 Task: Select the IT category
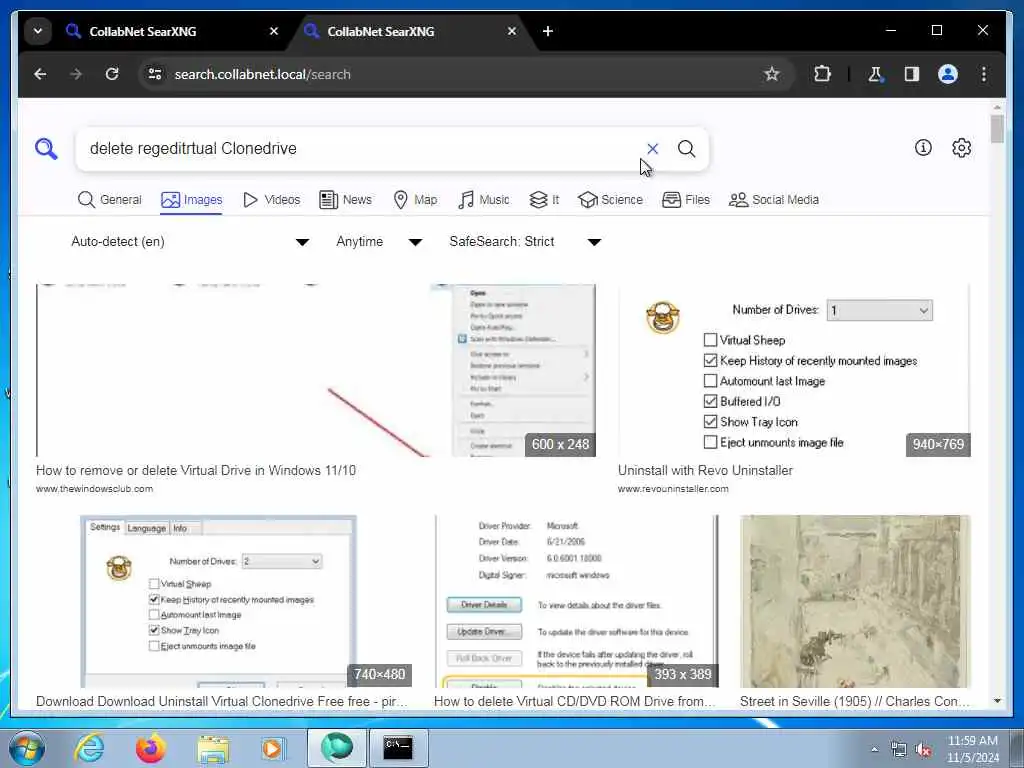point(544,200)
